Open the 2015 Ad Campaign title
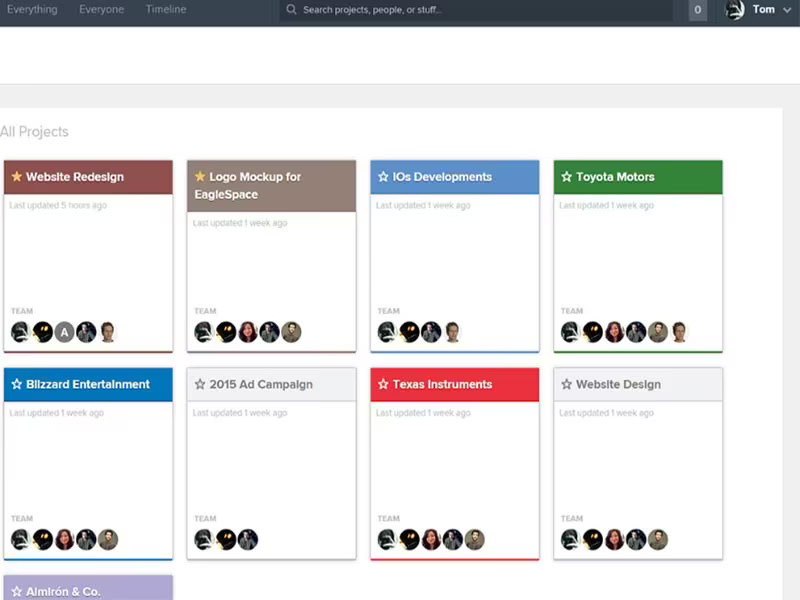 [x=261, y=384]
